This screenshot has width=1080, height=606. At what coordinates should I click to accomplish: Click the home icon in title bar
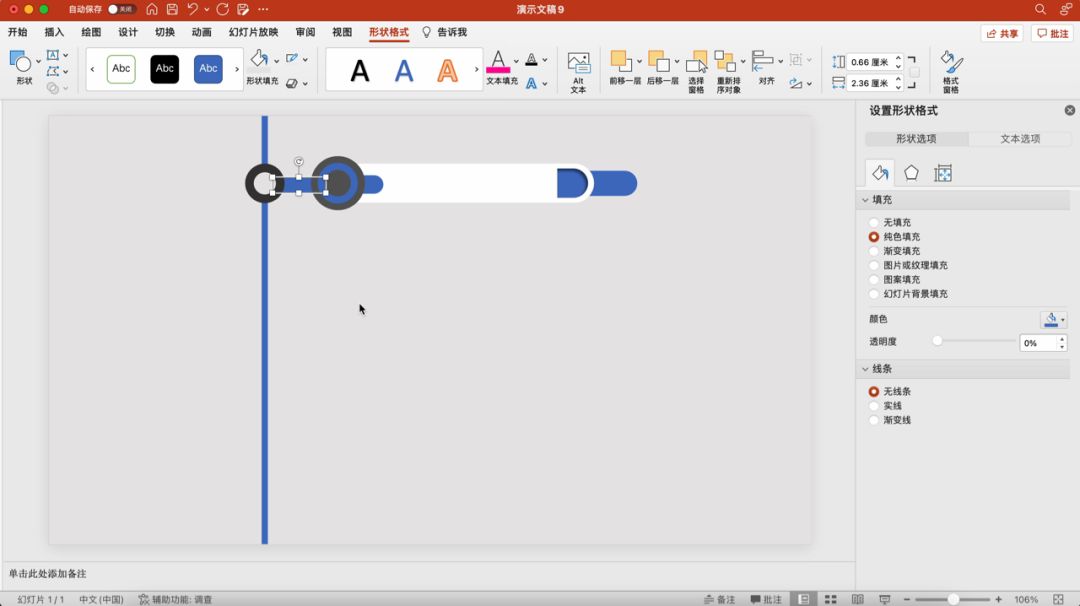point(152,10)
